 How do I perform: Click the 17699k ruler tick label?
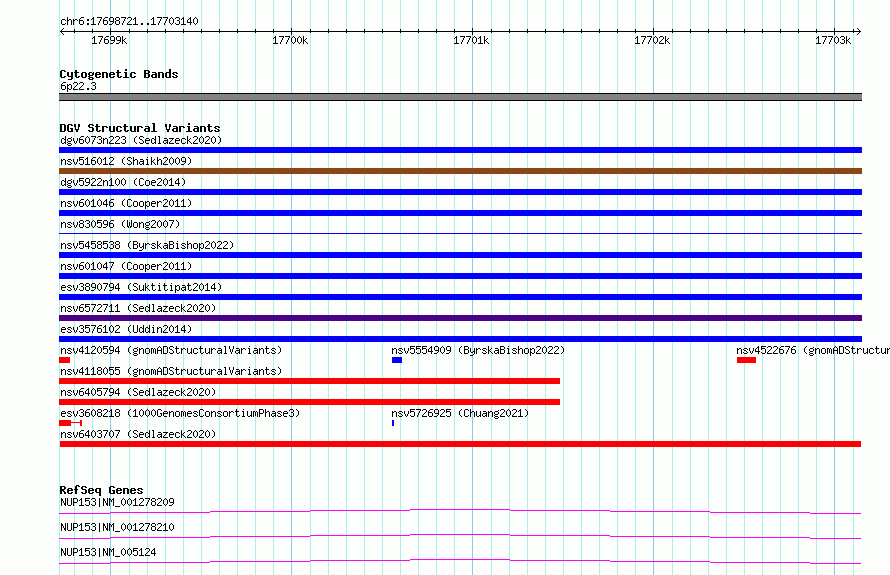click(109, 40)
